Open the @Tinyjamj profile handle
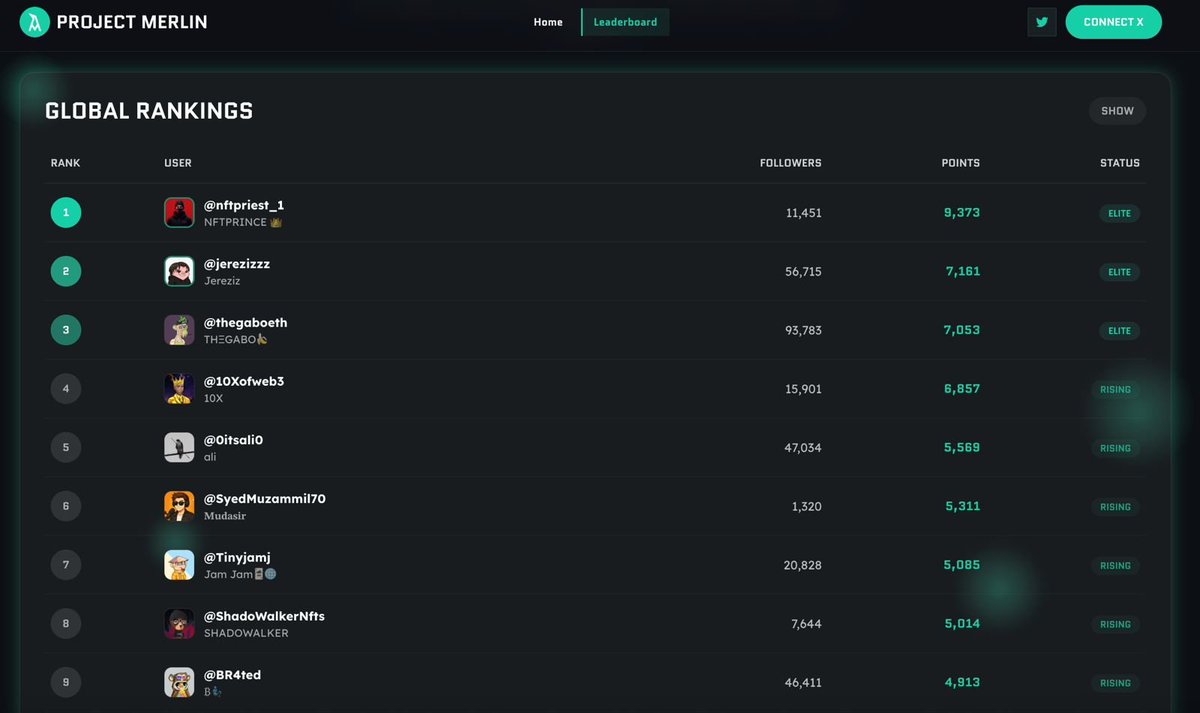Viewport: 1200px width, 713px height. click(237, 557)
